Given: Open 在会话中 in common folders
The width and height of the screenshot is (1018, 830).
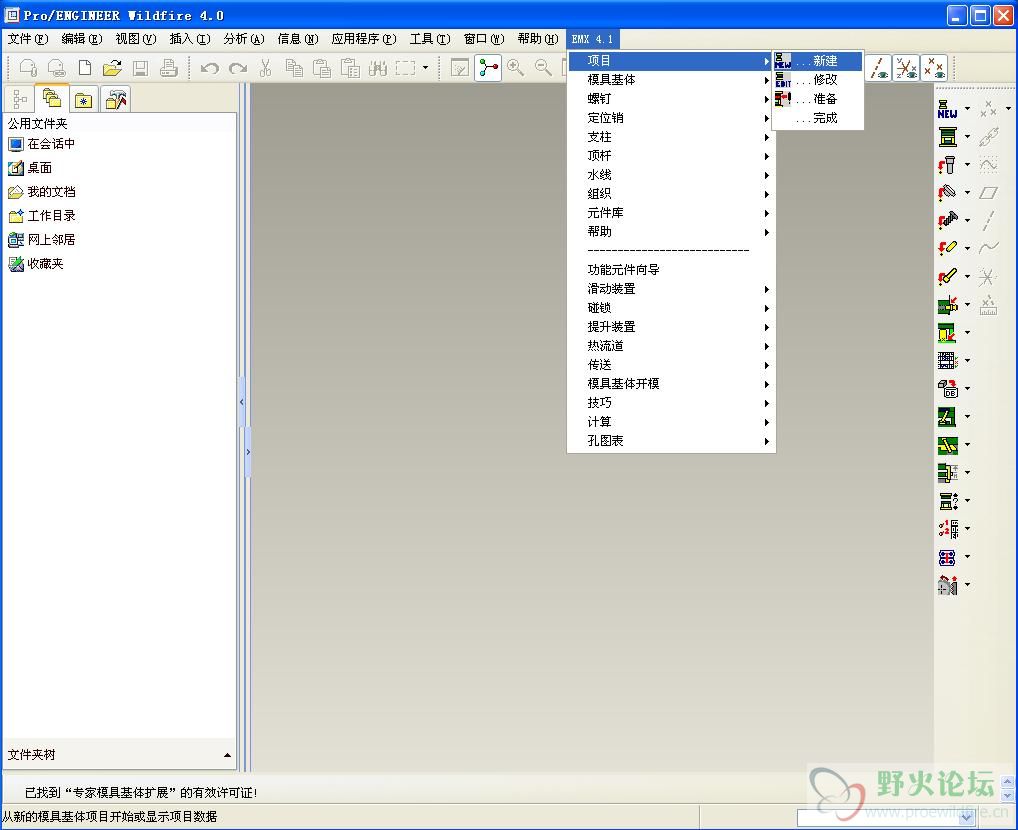Looking at the screenshot, I should [x=42, y=144].
